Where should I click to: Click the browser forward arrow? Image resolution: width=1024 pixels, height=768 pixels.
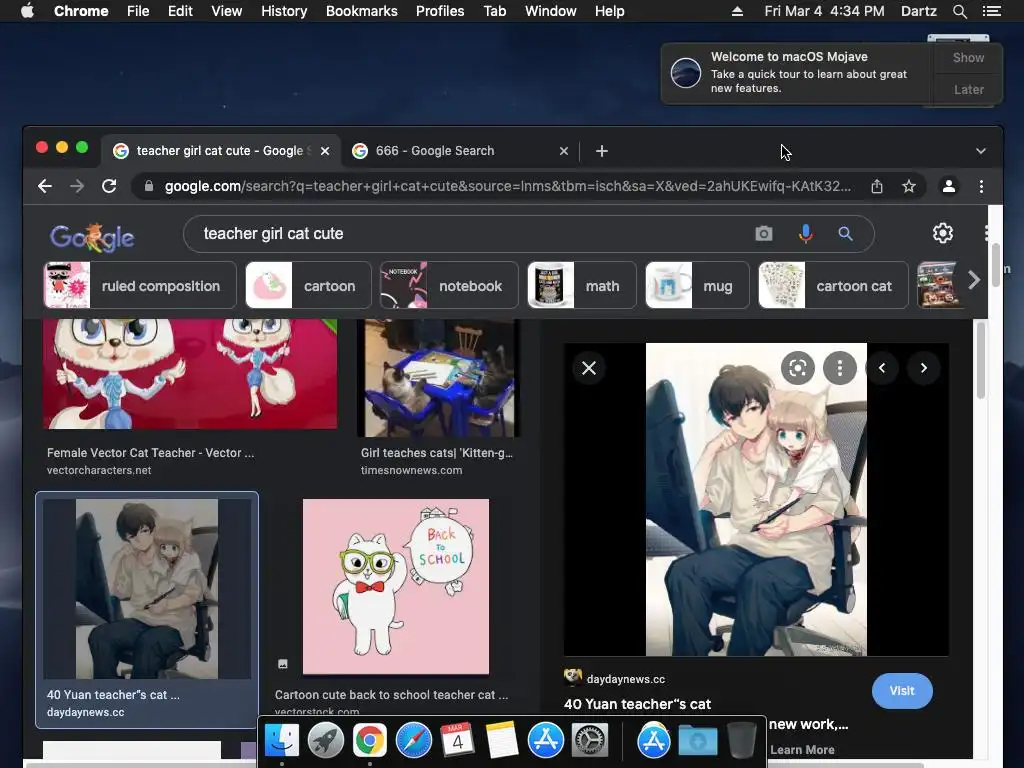(x=77, y=186)
